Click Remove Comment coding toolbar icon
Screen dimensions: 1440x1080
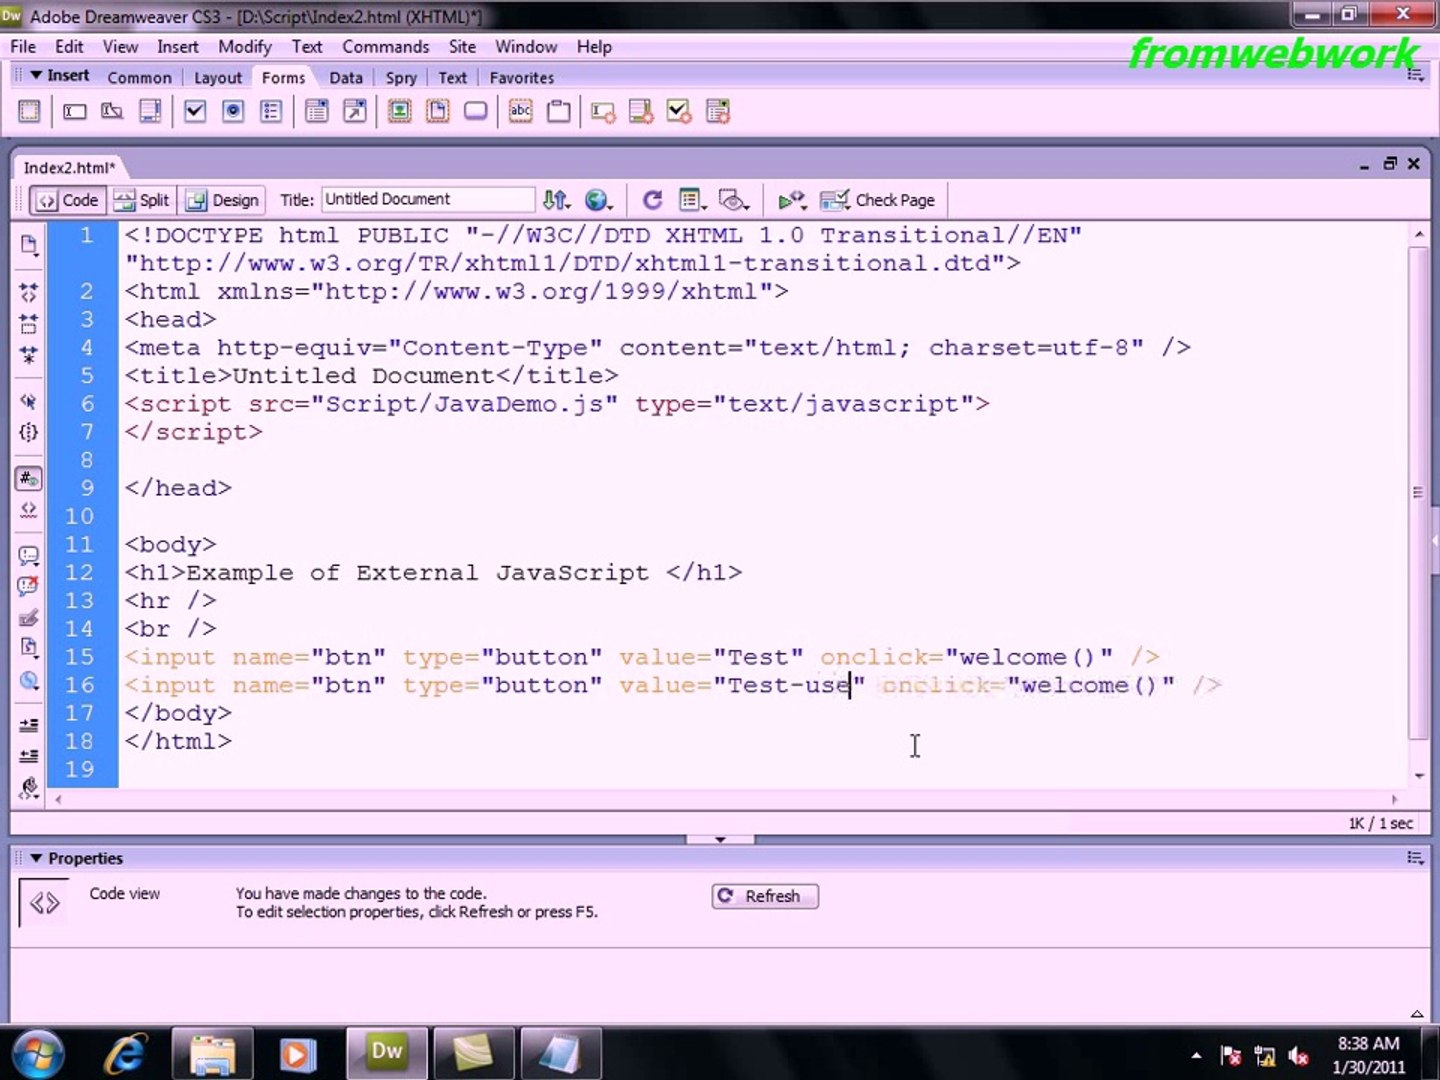coord(29,586)
